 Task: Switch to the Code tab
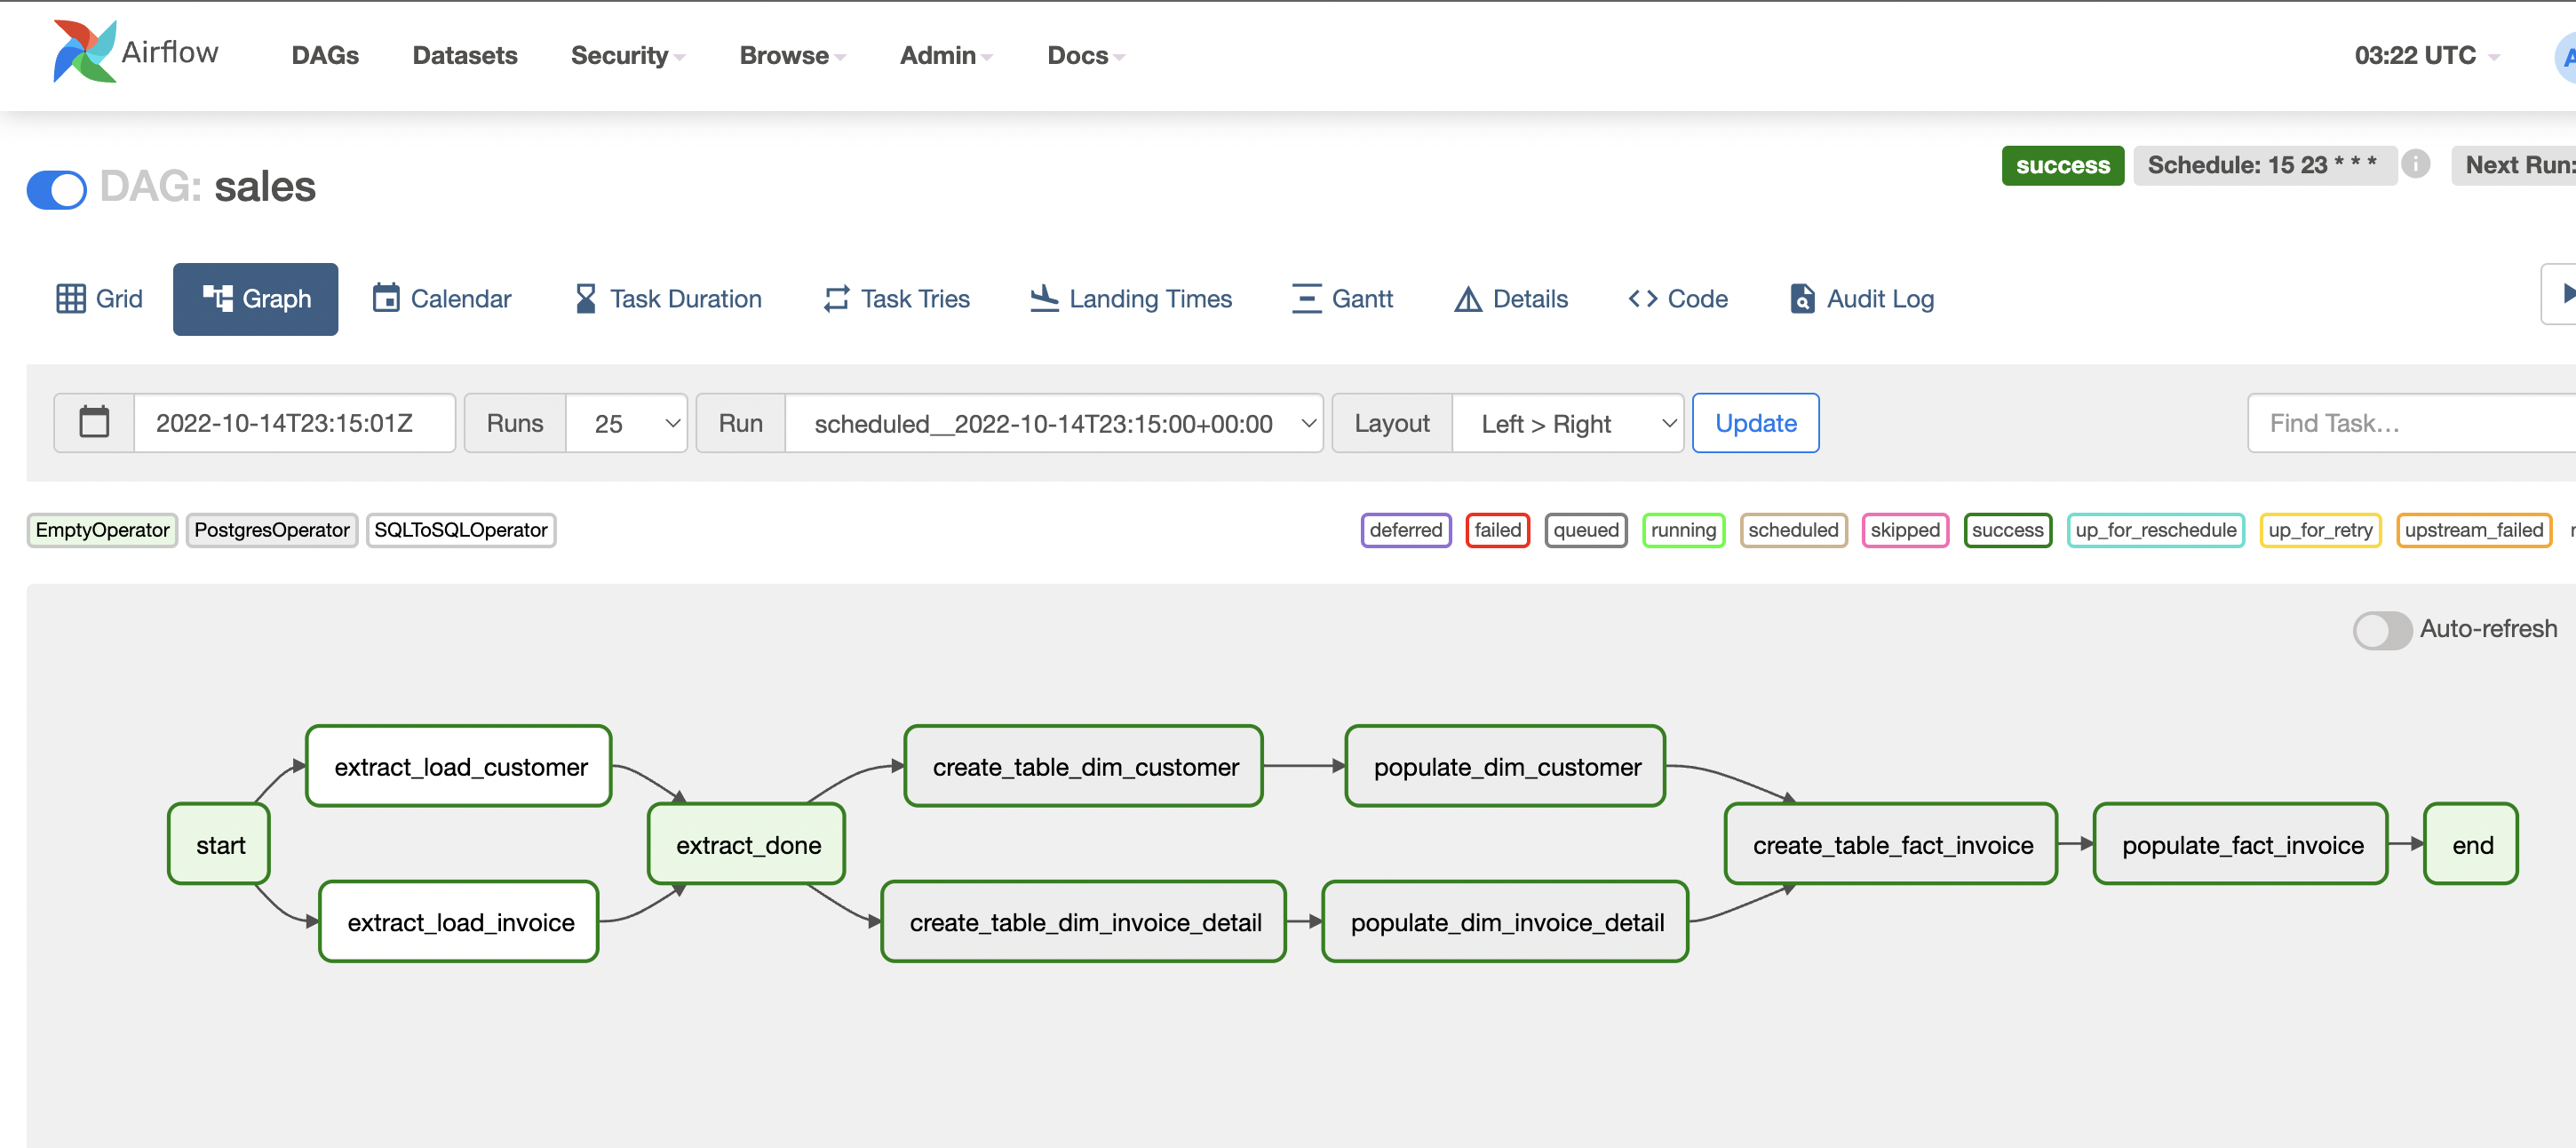tap(1678, 299)
